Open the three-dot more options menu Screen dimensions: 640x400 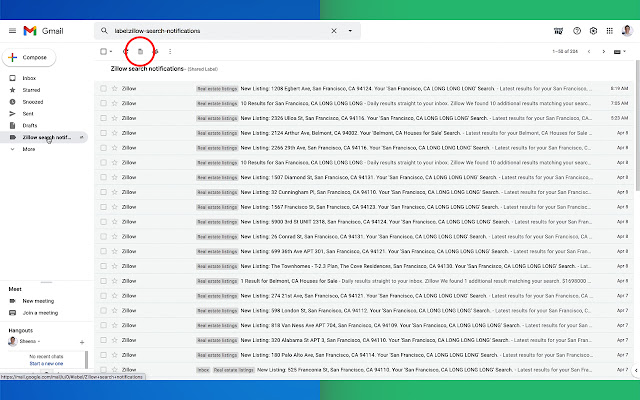(x=170, y=51)
